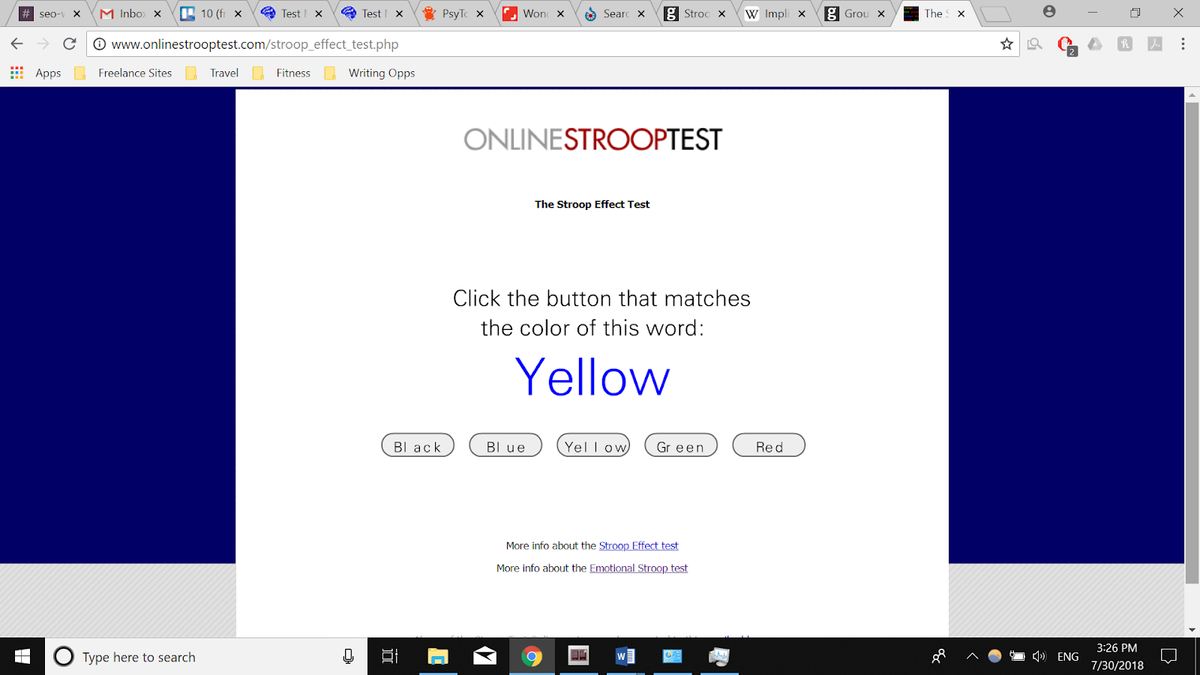
Task: Open Task View on the taskbar
Action: [x=389, y=657]
